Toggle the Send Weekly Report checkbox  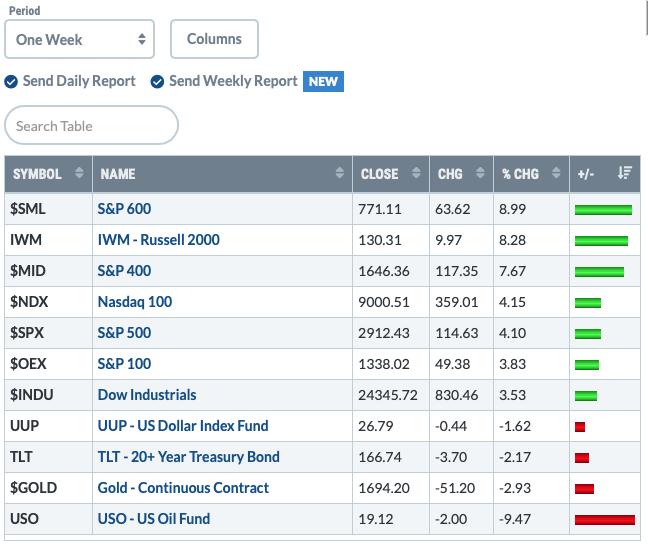pyautogui.click(x=157, y=82)
